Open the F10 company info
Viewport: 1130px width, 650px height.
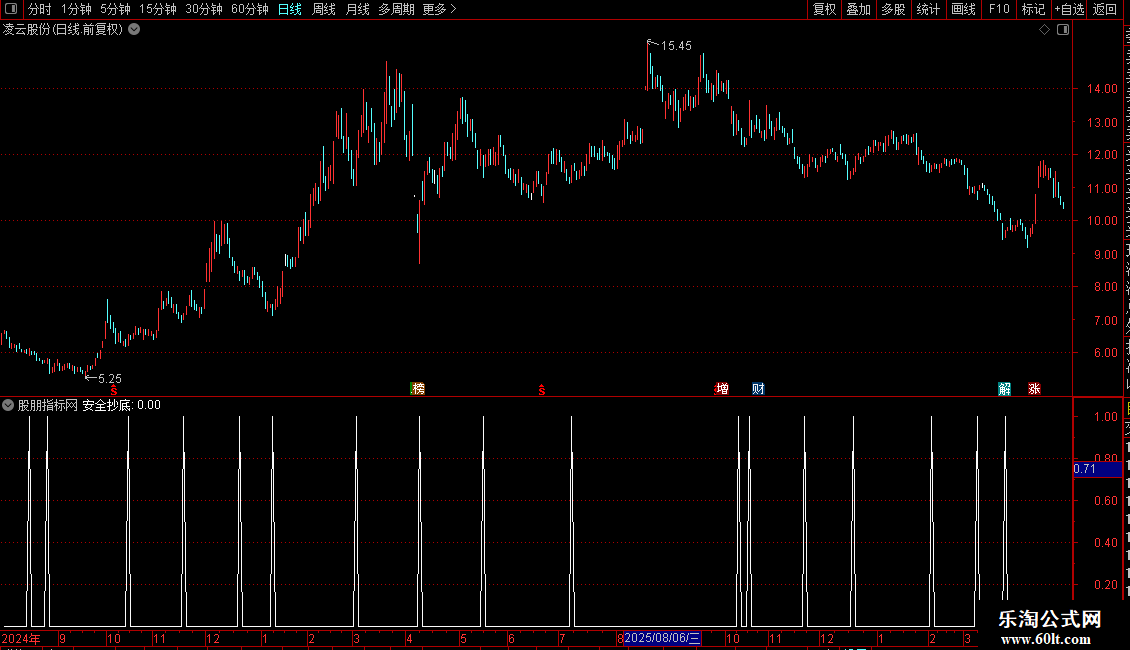click(x=999, y=9)
